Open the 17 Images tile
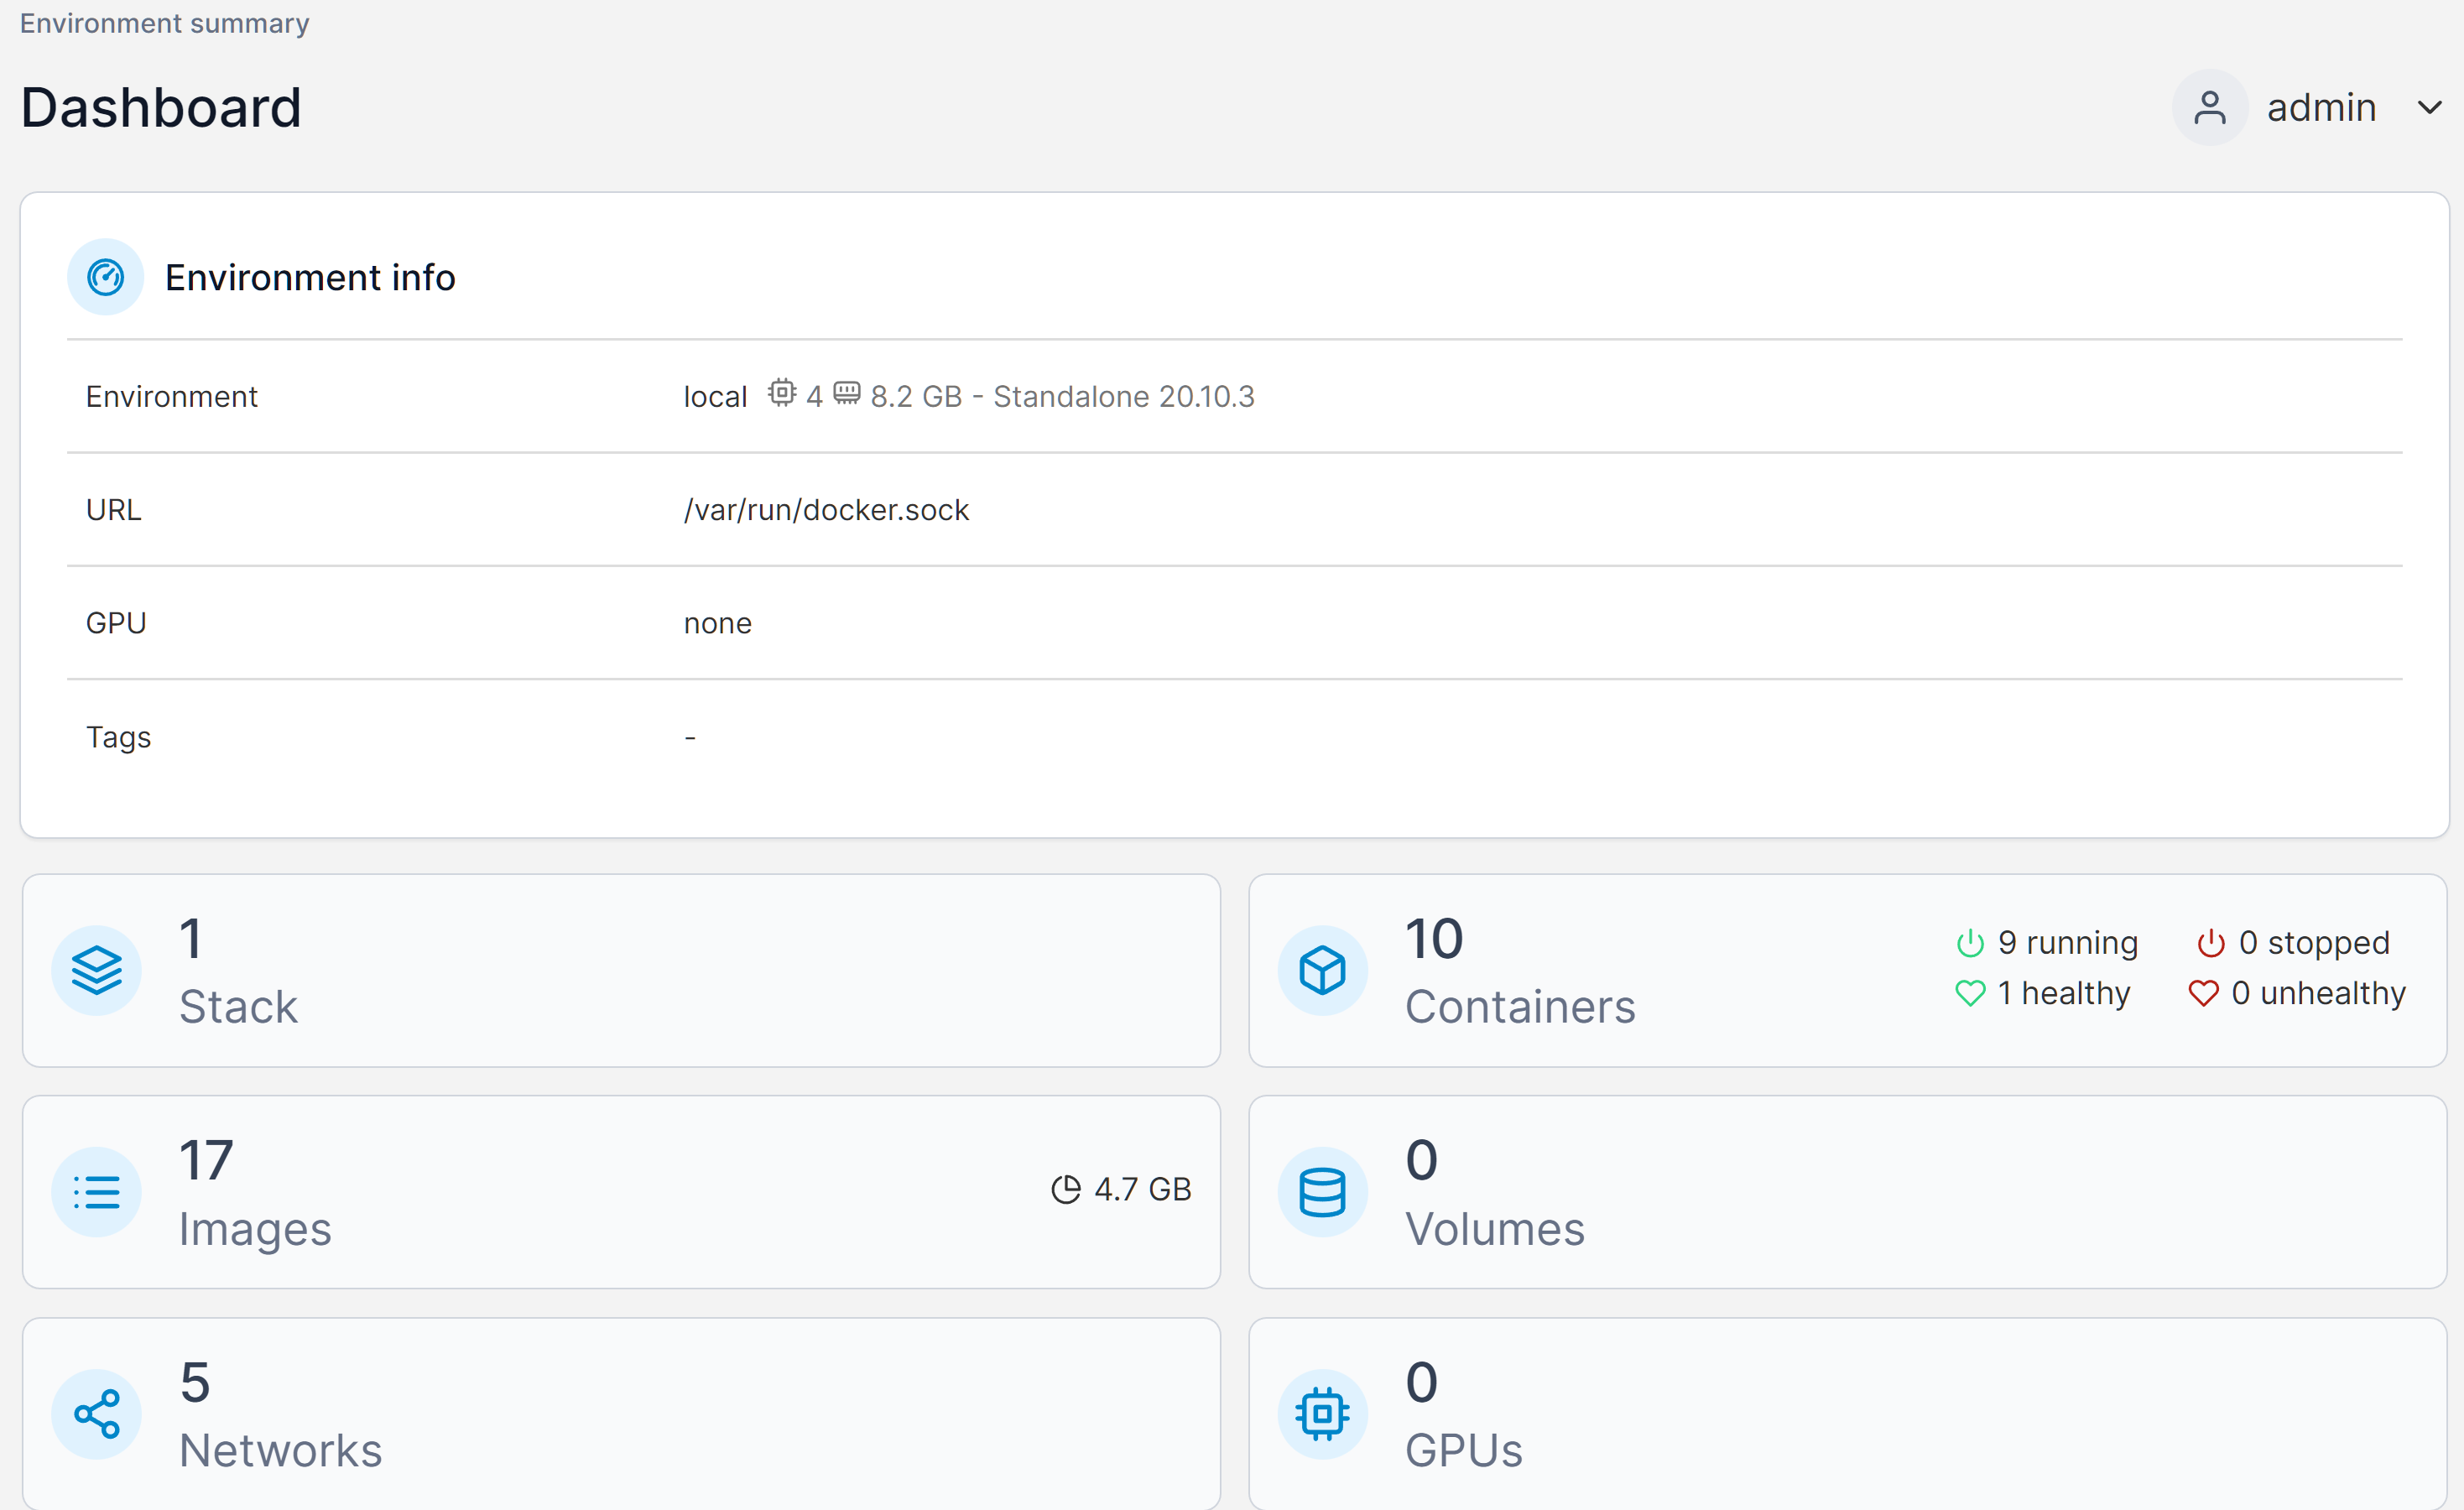Image resolution: width=2464 pixels, height=1510 pixels. (x=620, y=1192)
